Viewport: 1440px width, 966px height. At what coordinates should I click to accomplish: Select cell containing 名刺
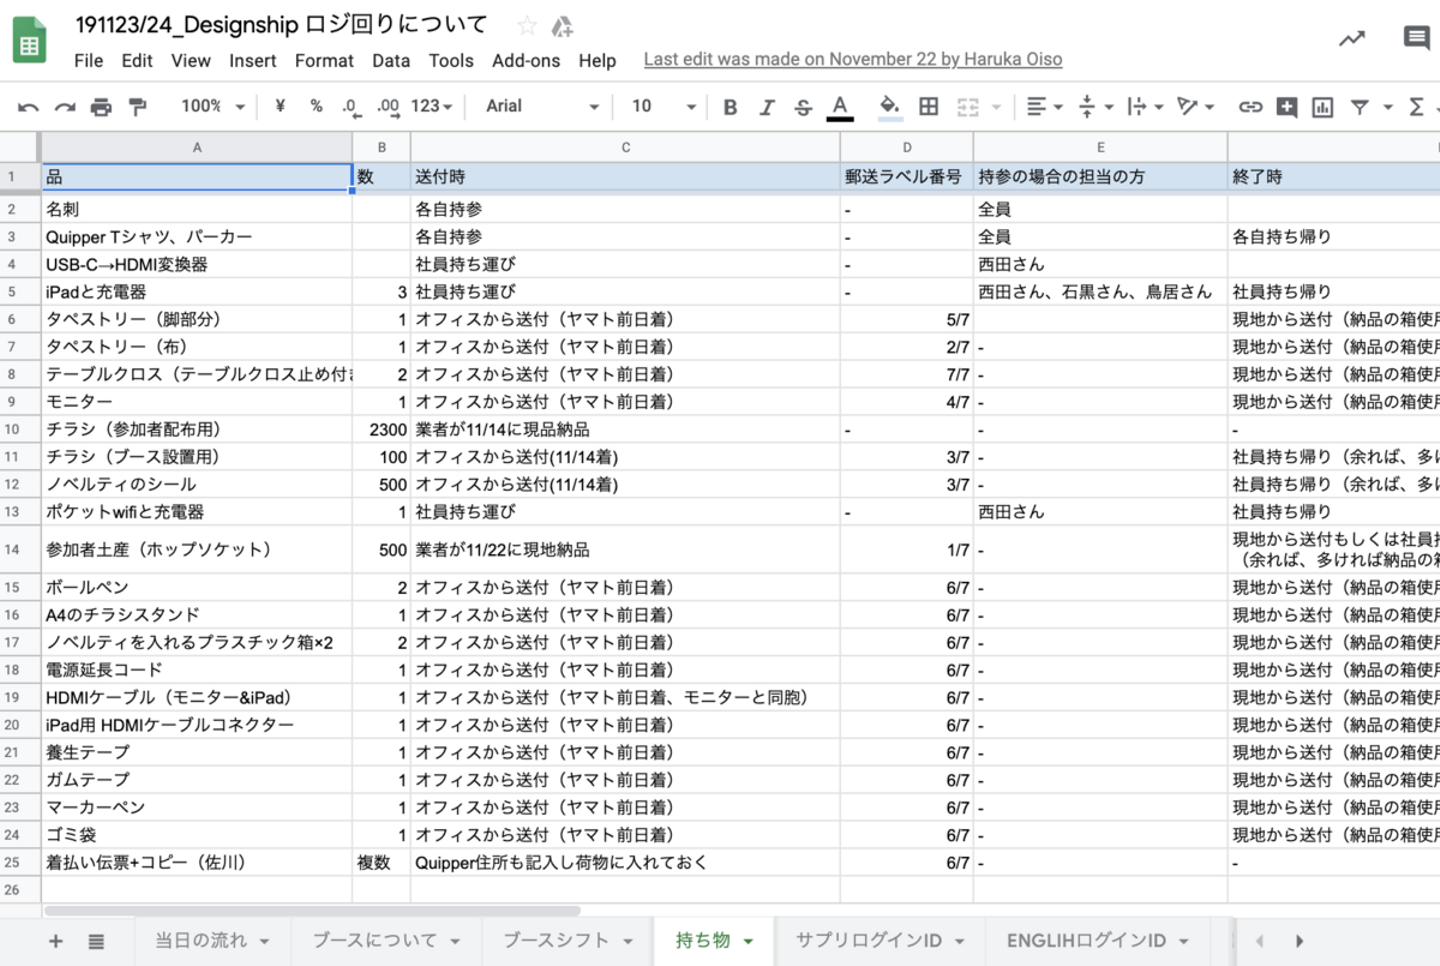click(x=196, y=209)
